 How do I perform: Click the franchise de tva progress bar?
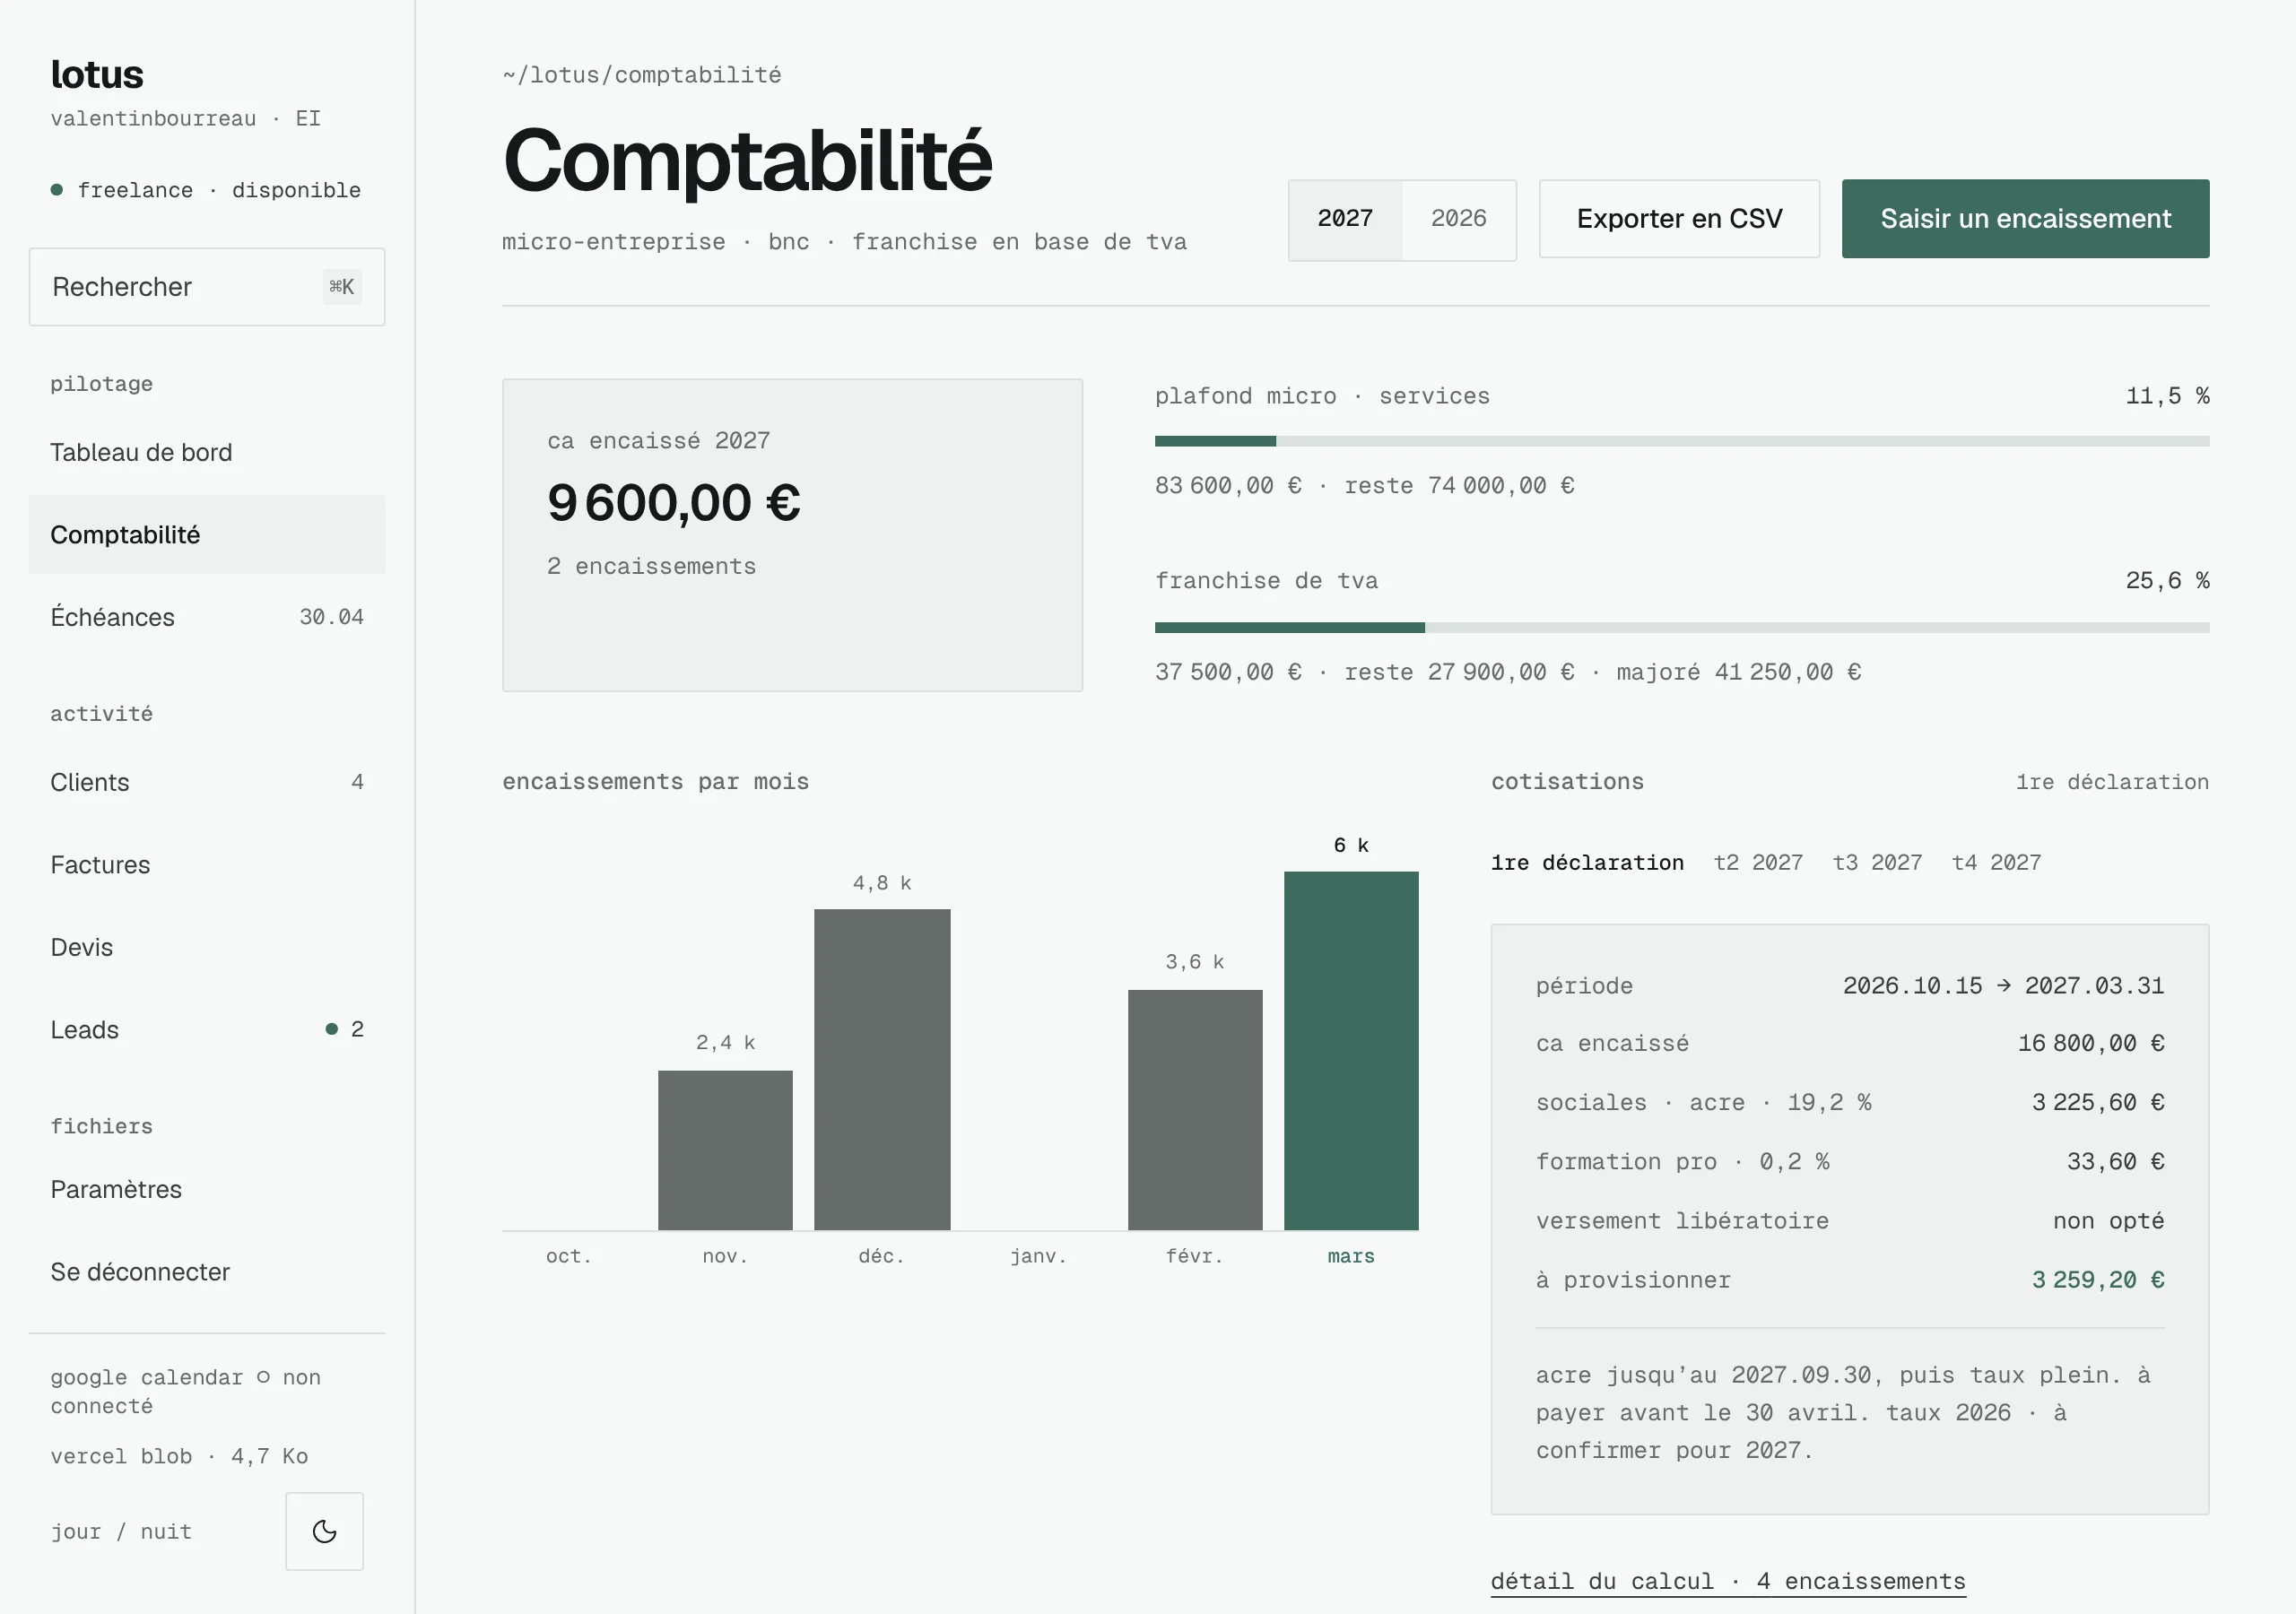click(1682, 628)
